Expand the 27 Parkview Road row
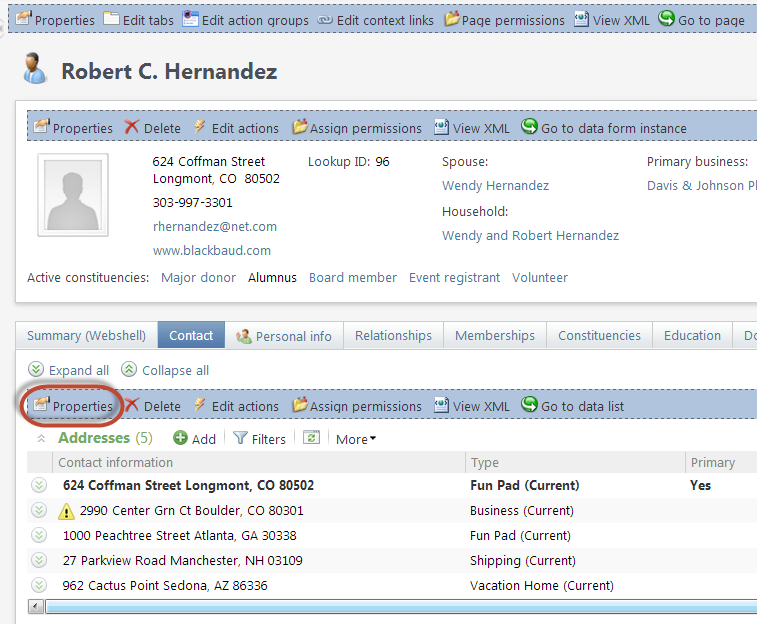This screenshot has height=624, width=757. click(39, 560)
